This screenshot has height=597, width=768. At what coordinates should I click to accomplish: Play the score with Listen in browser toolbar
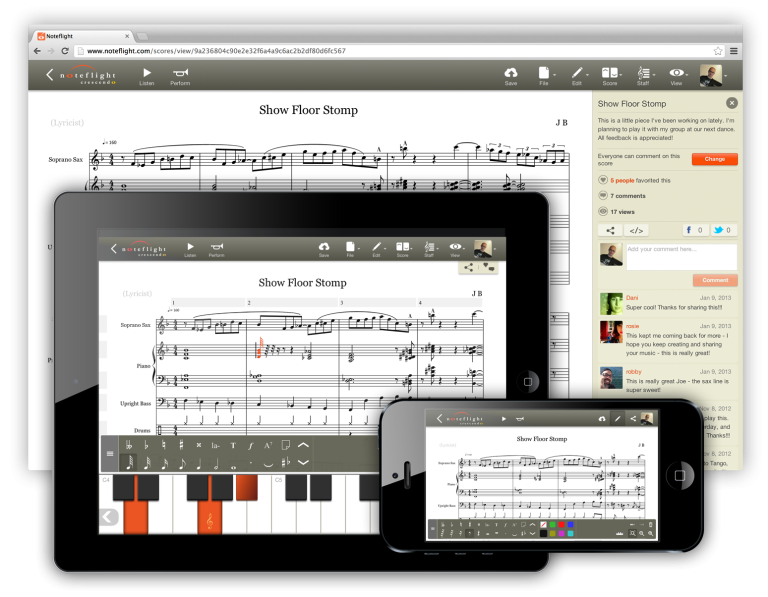[x=146, y=76]
